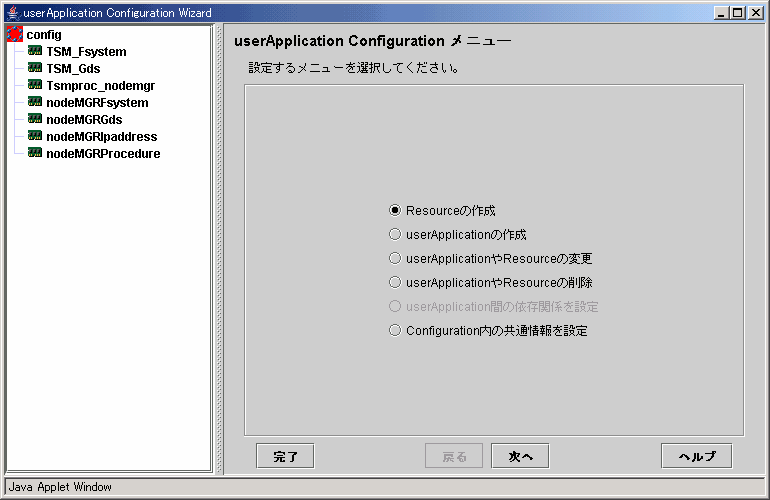Image resolution: width=770 pixels, height=500 pixels.
Task: Click the TSM_Gds resource icon
Action: point(35,68)
